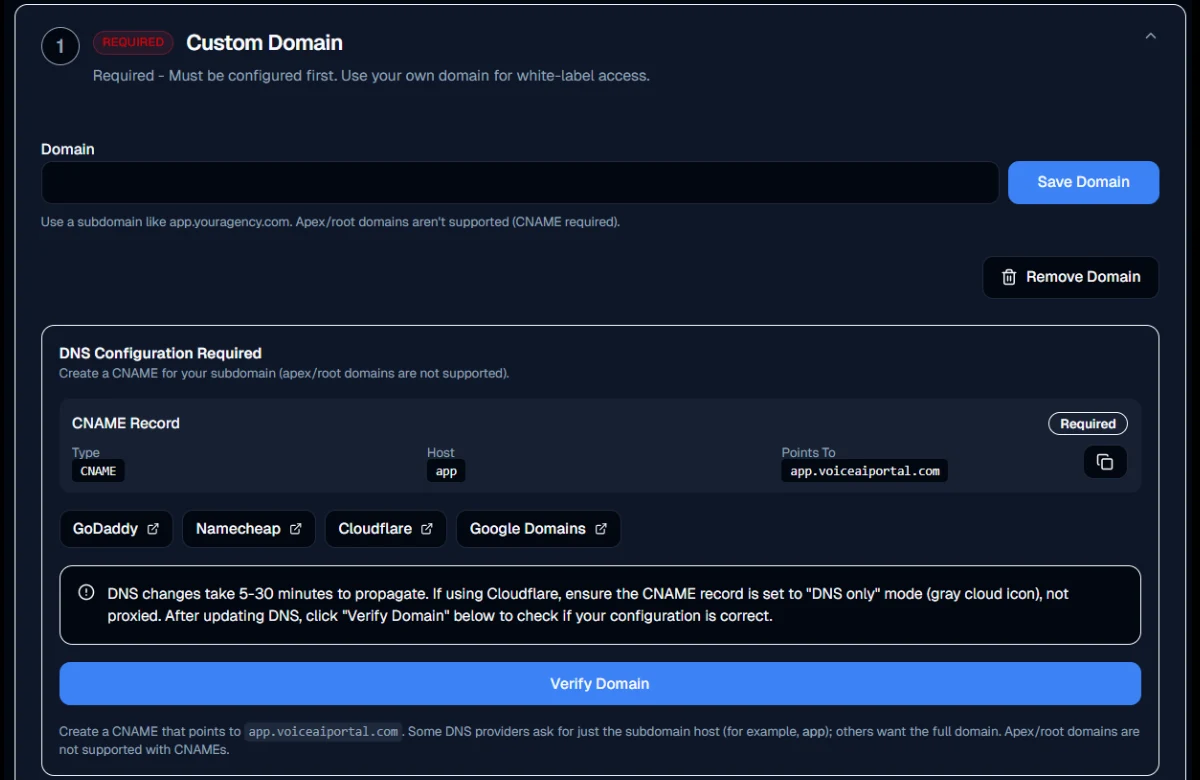Open the Cloudflare DNS provider link
1200x780 pixels.
[386, 528]
